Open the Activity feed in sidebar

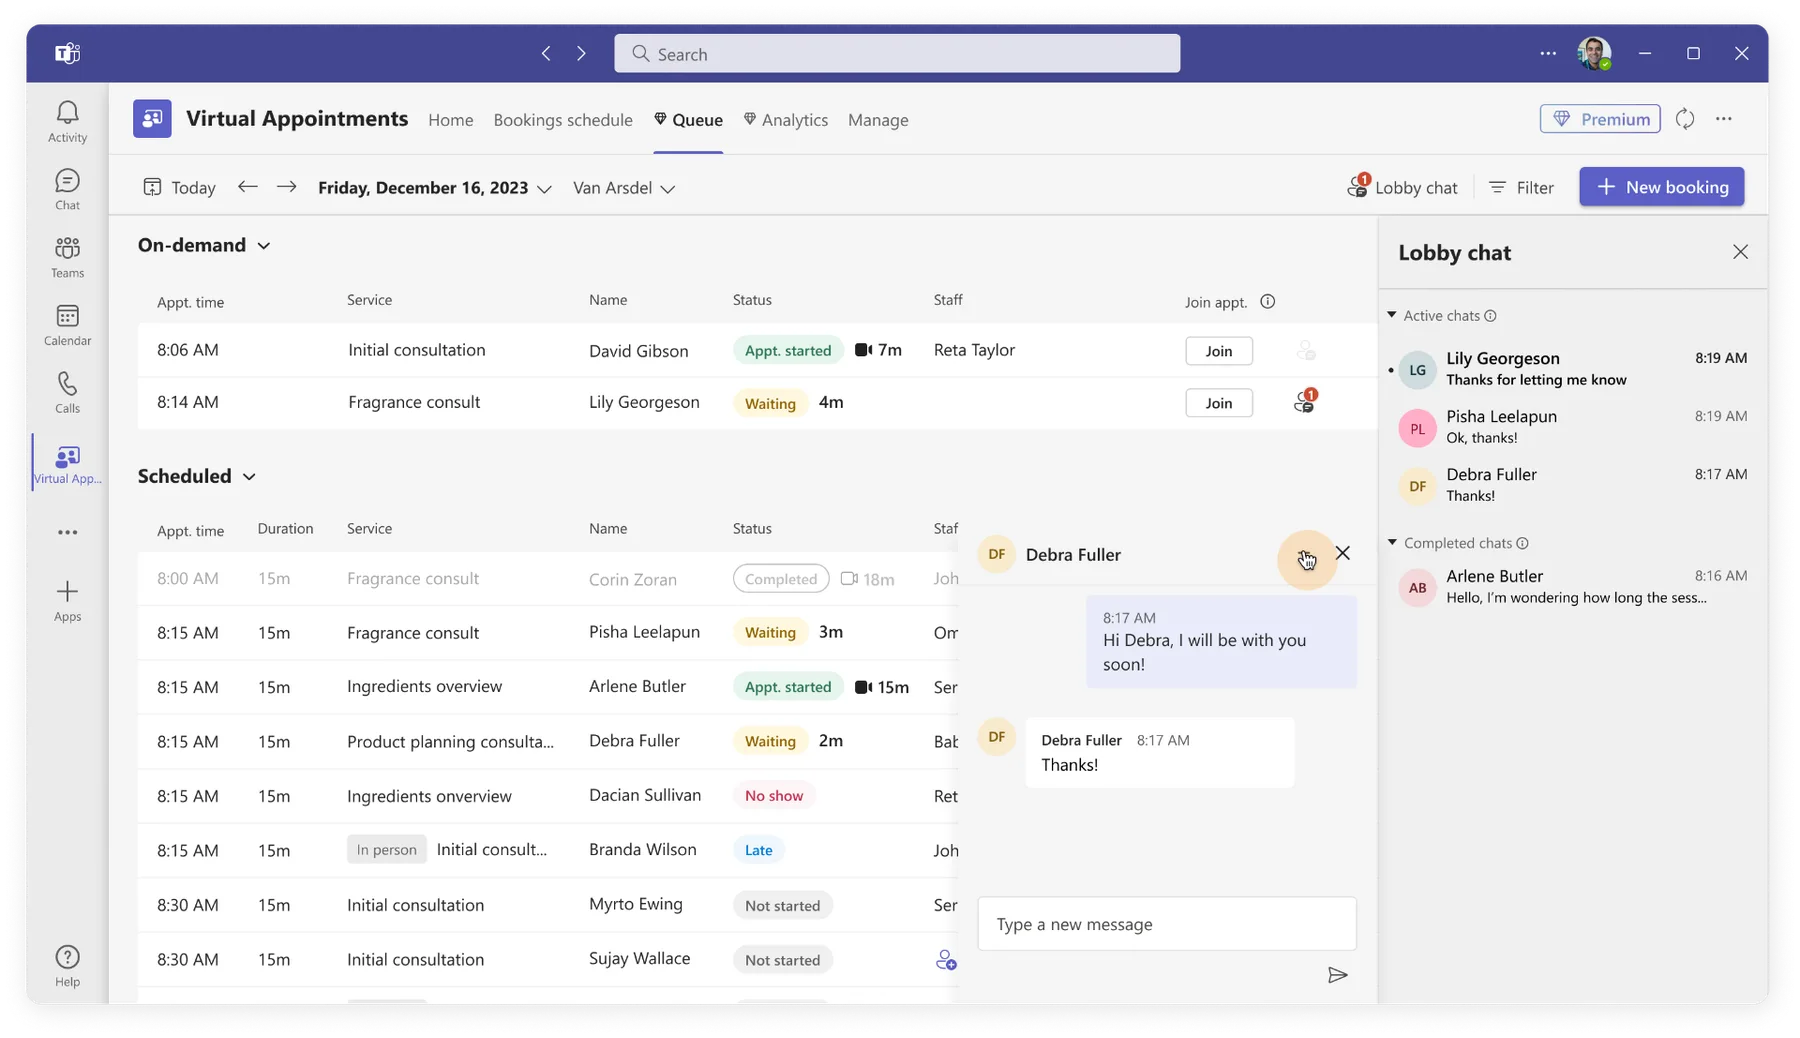[67, 121]
